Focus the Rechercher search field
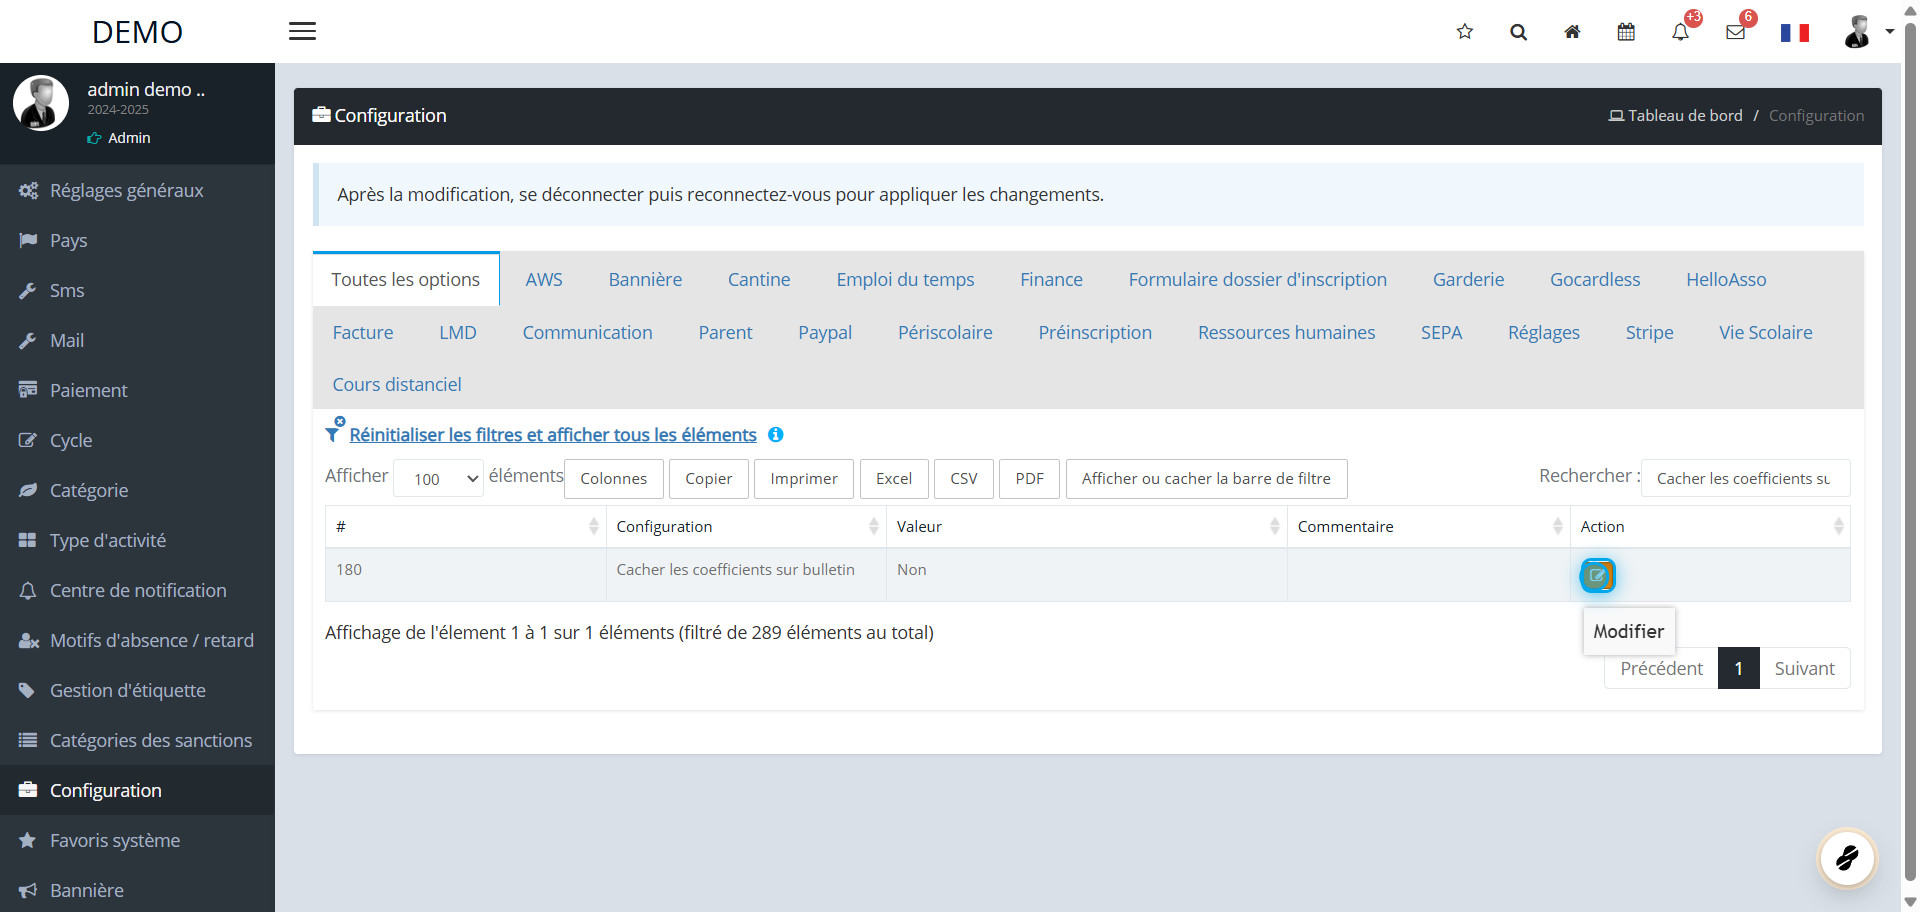 (1745, 478)
